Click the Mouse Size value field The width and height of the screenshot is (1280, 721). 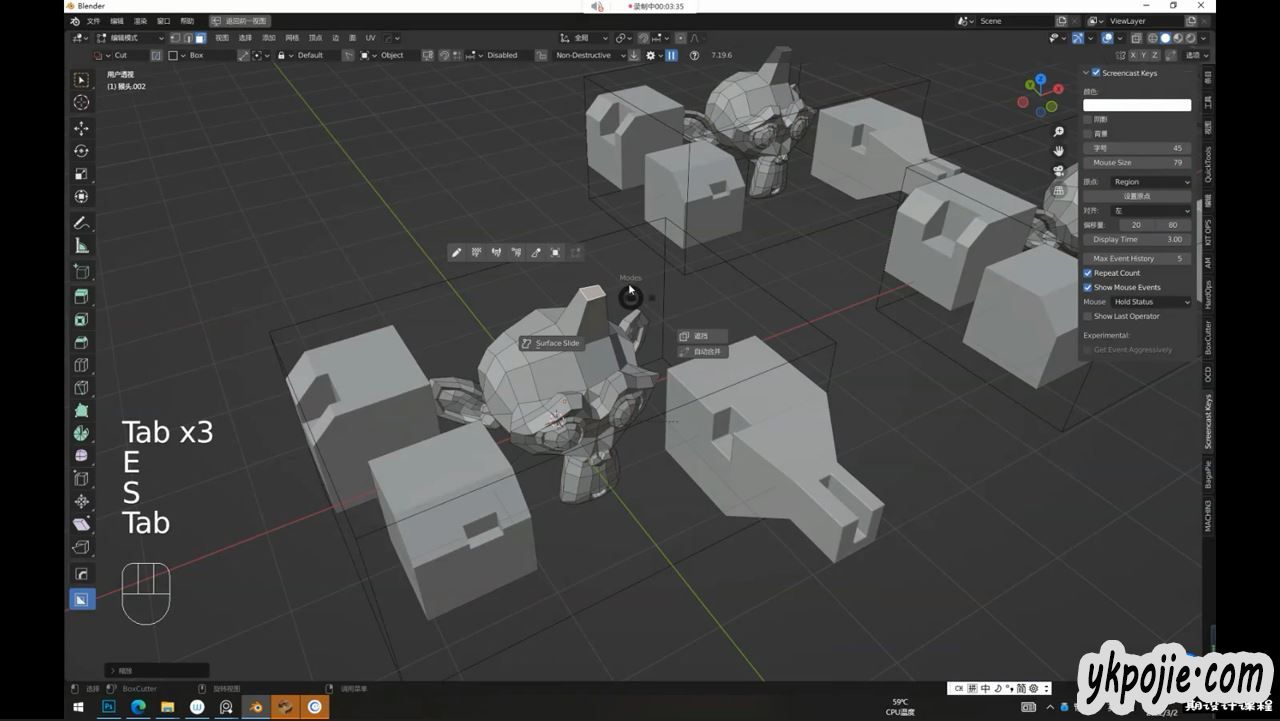(x=1137, y=162)
